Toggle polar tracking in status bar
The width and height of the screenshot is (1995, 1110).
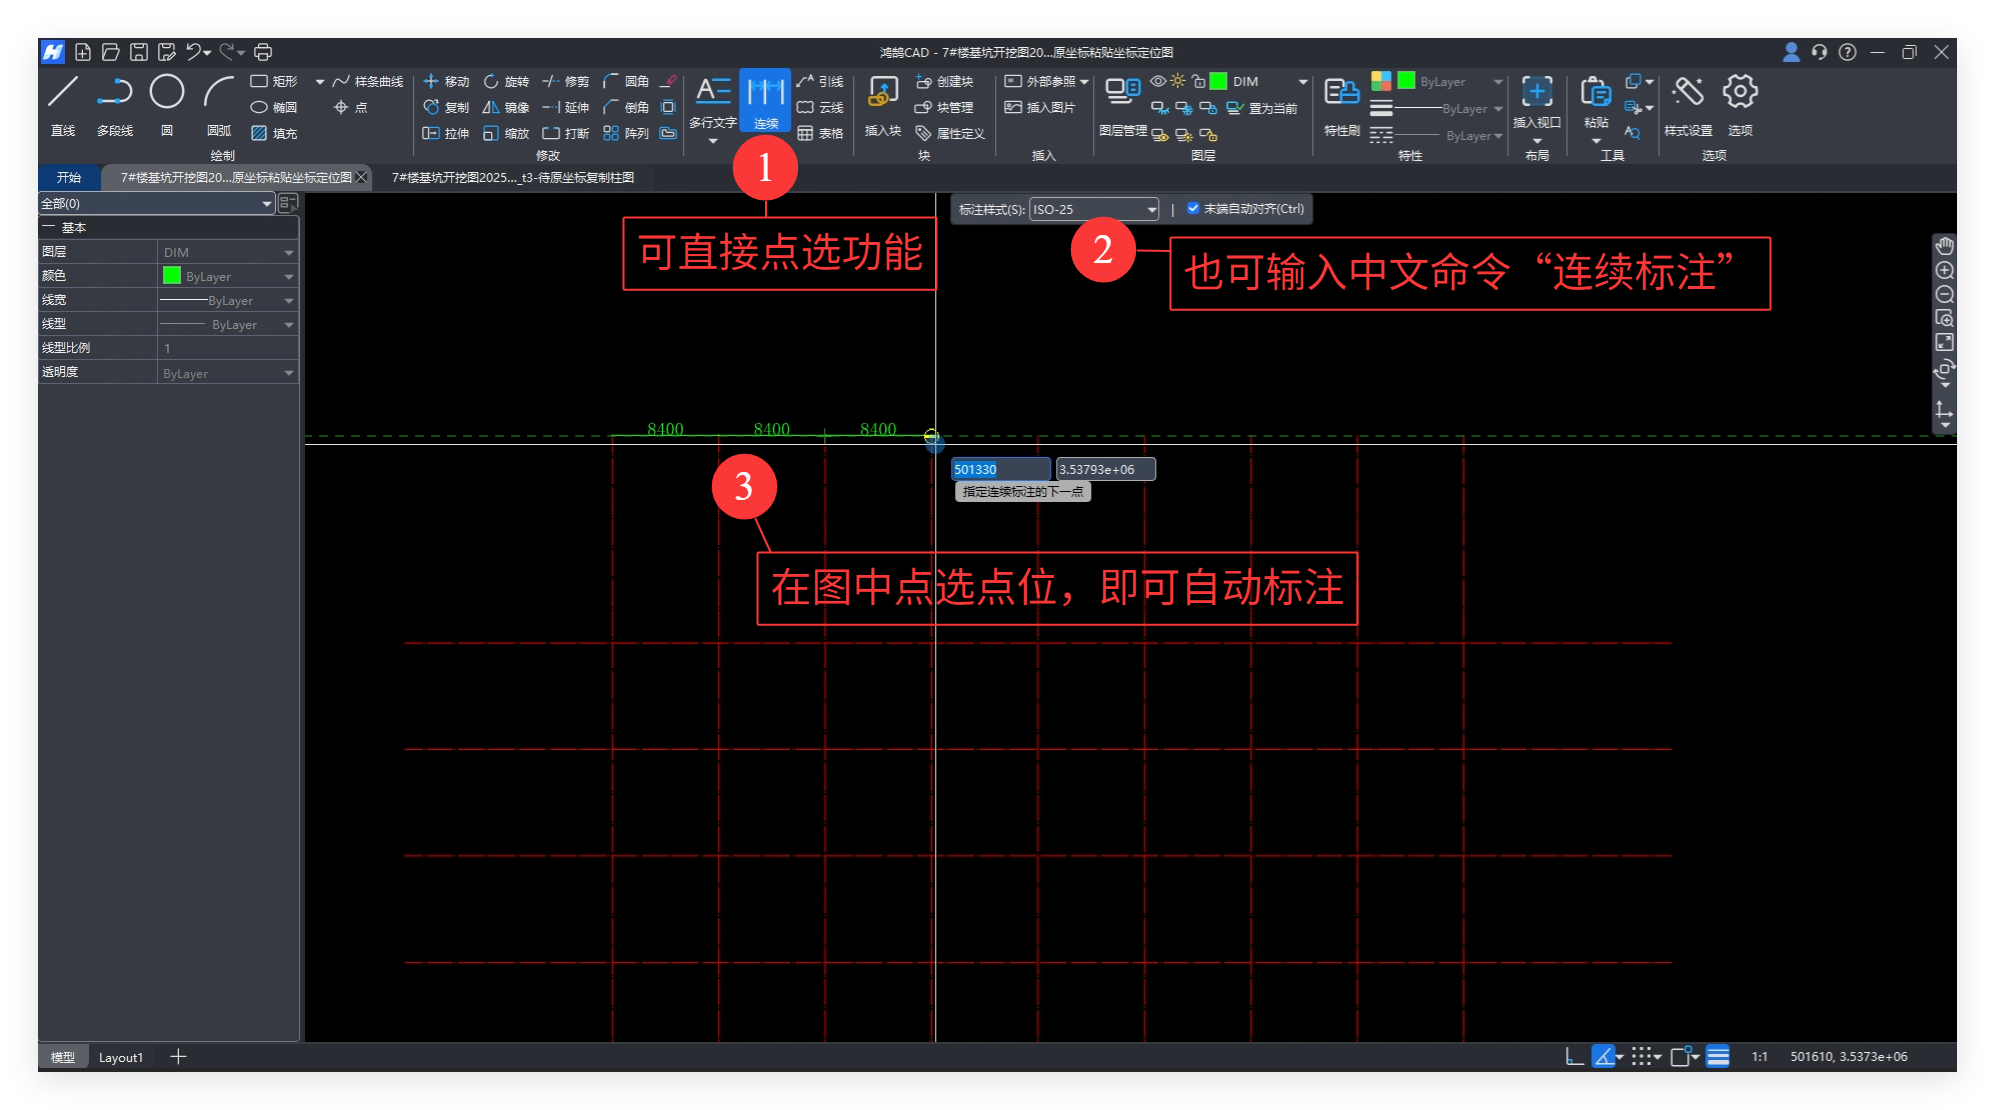pos(1603,1057)
